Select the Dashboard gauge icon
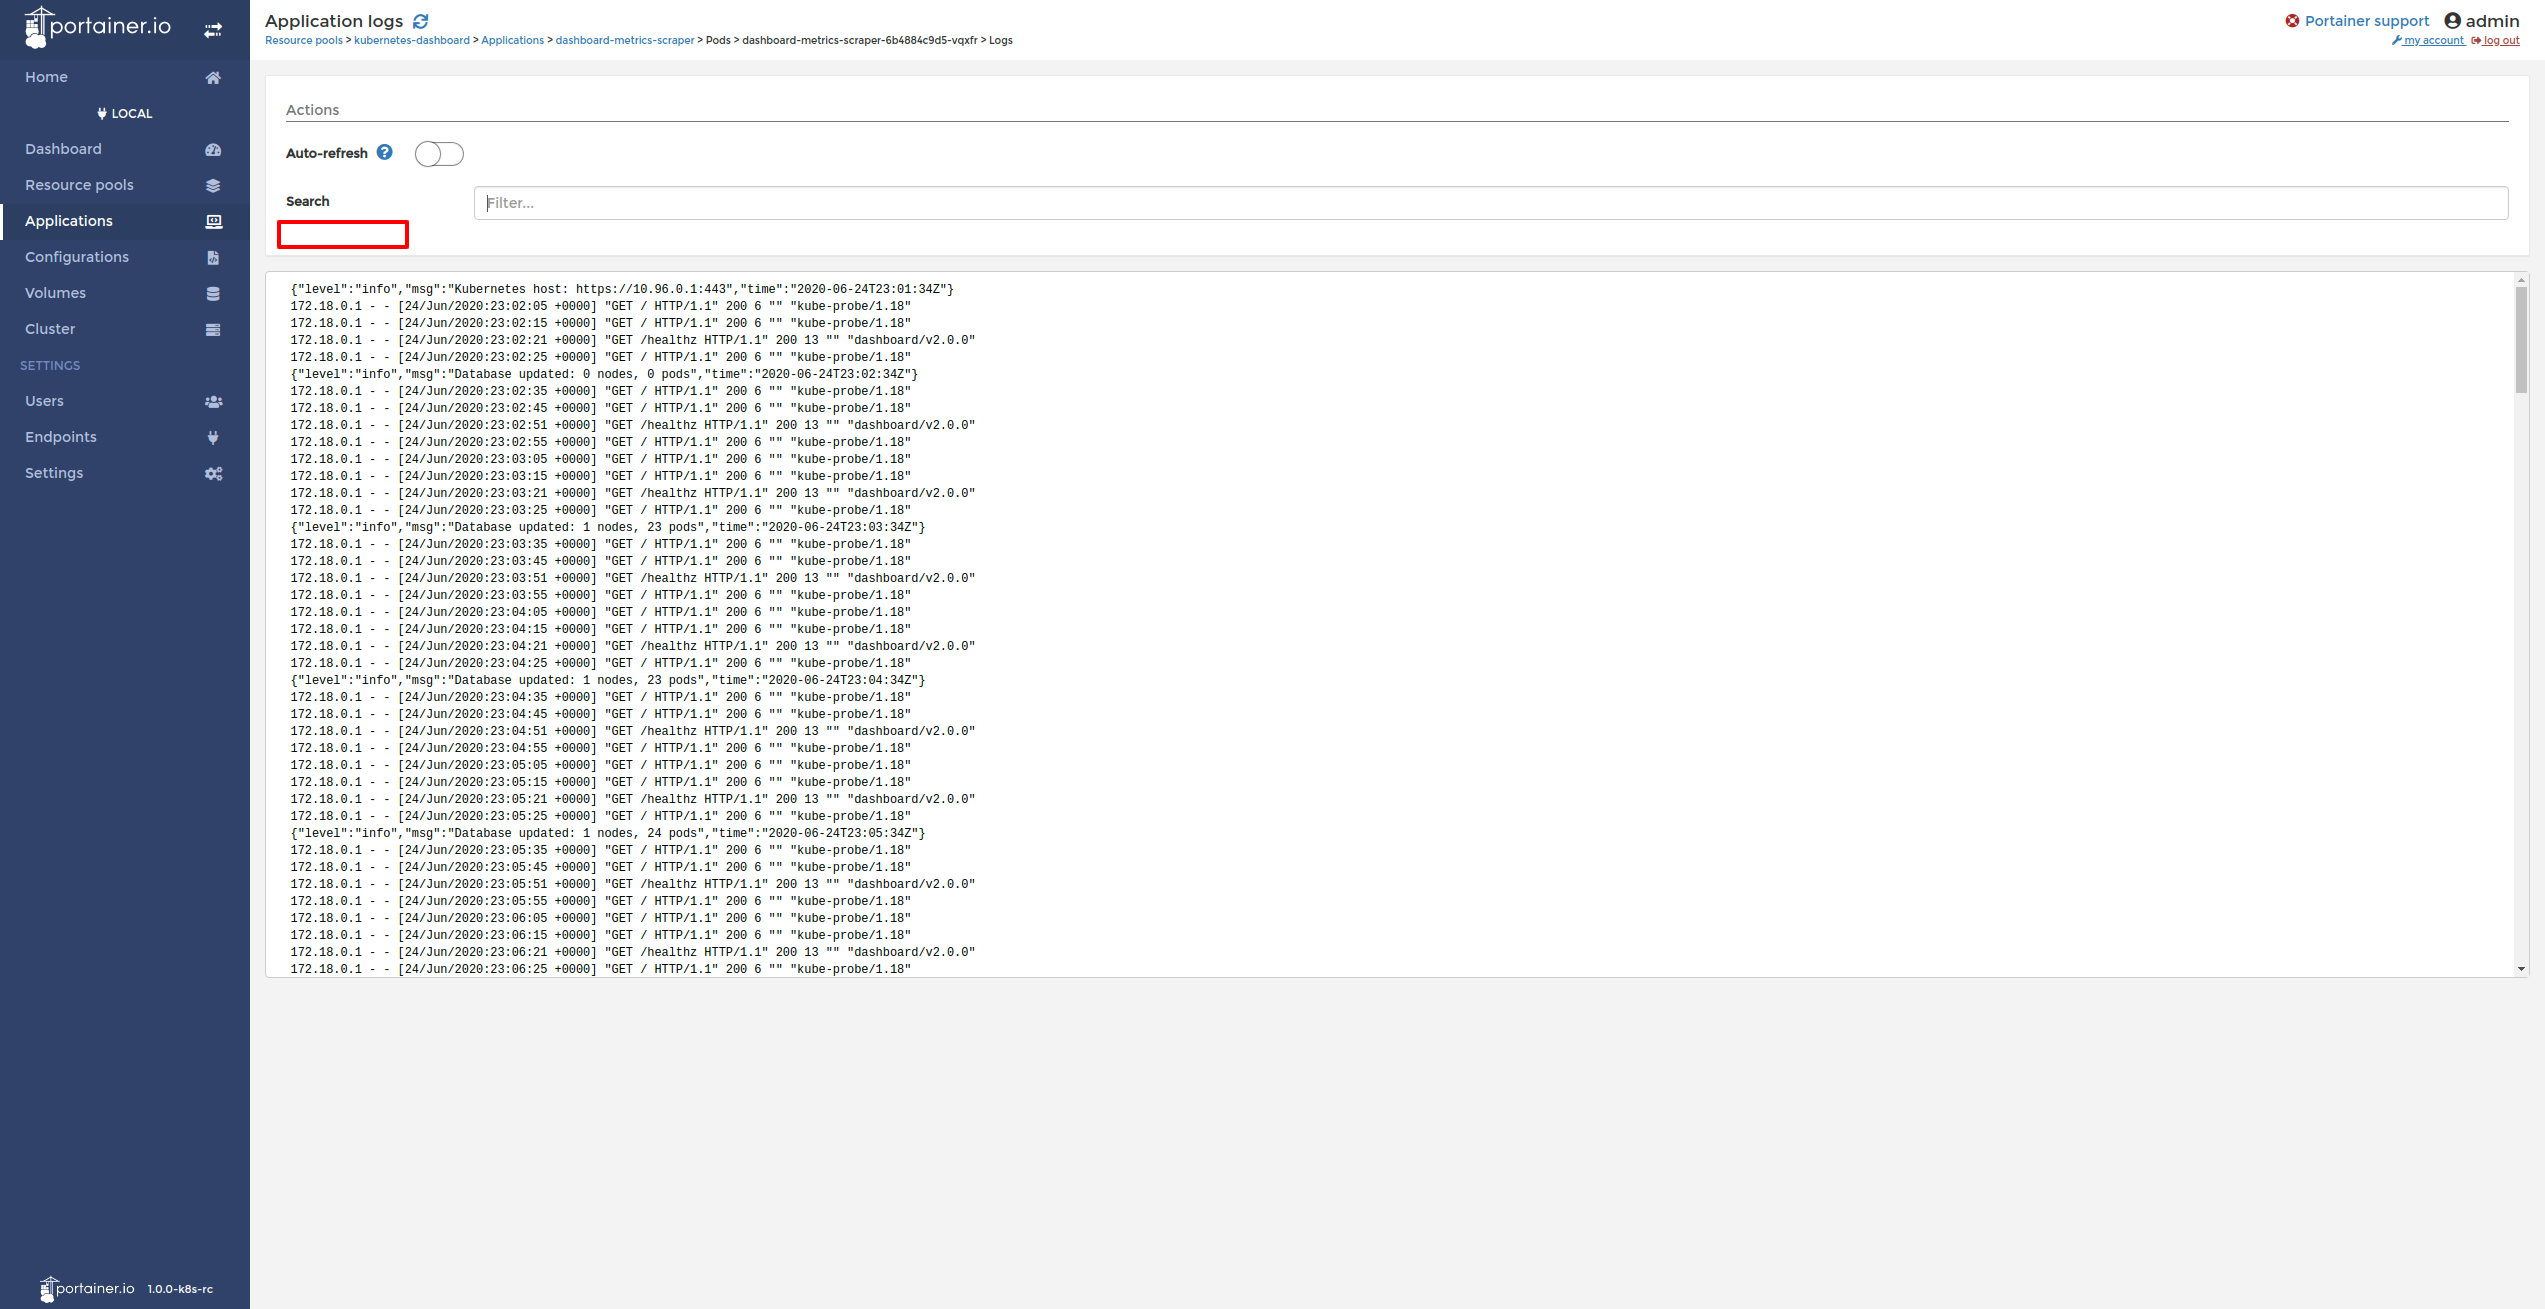 [x=213, y=148]
